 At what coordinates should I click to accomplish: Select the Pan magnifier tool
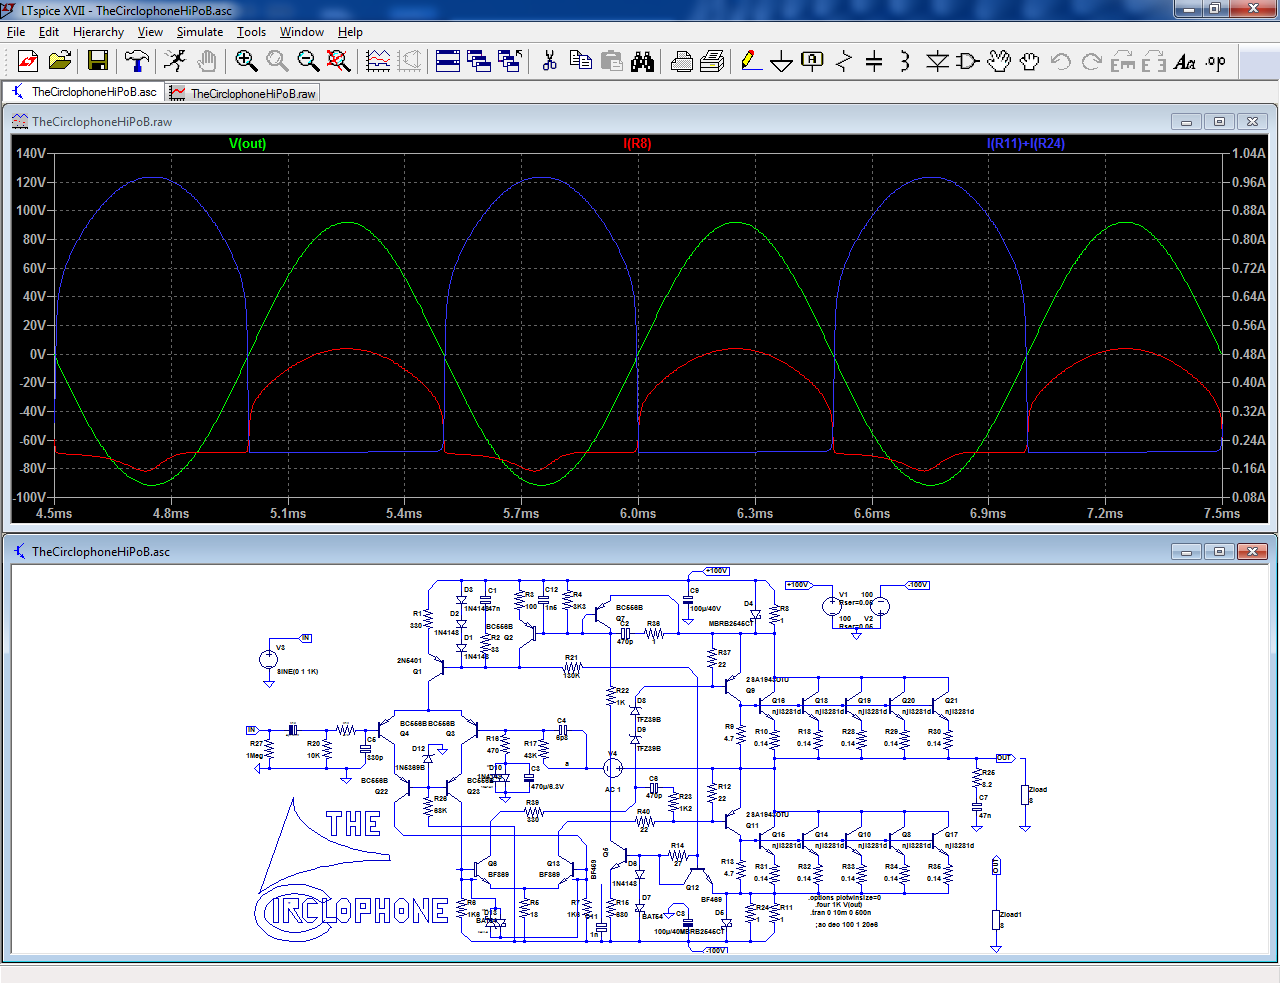coord(277,62)
